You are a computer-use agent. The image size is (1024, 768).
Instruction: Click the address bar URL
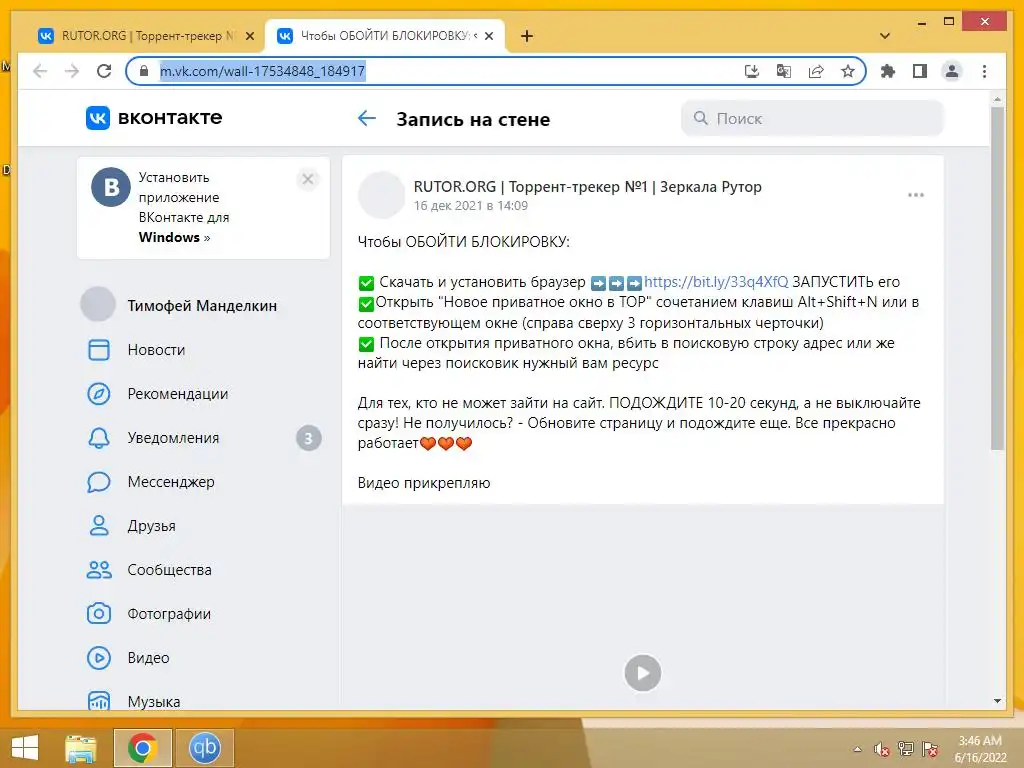(x=263, y=71)
